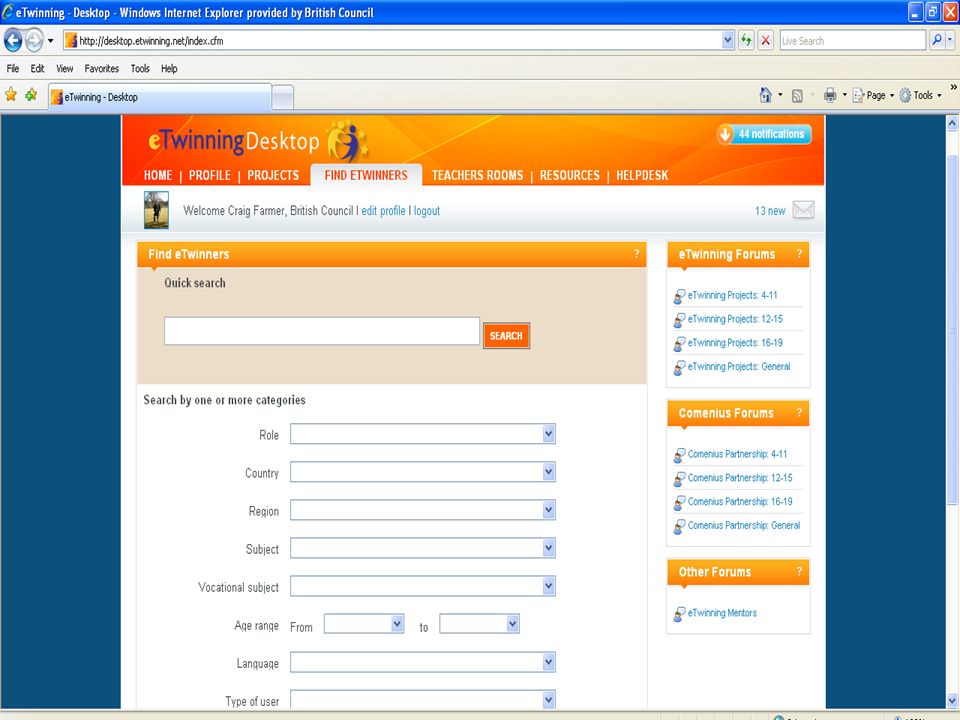Image resolution: width=960 pixels, height=720 pixels.
Task: Open the Edit menu
Action: click(x=37, y=69)
